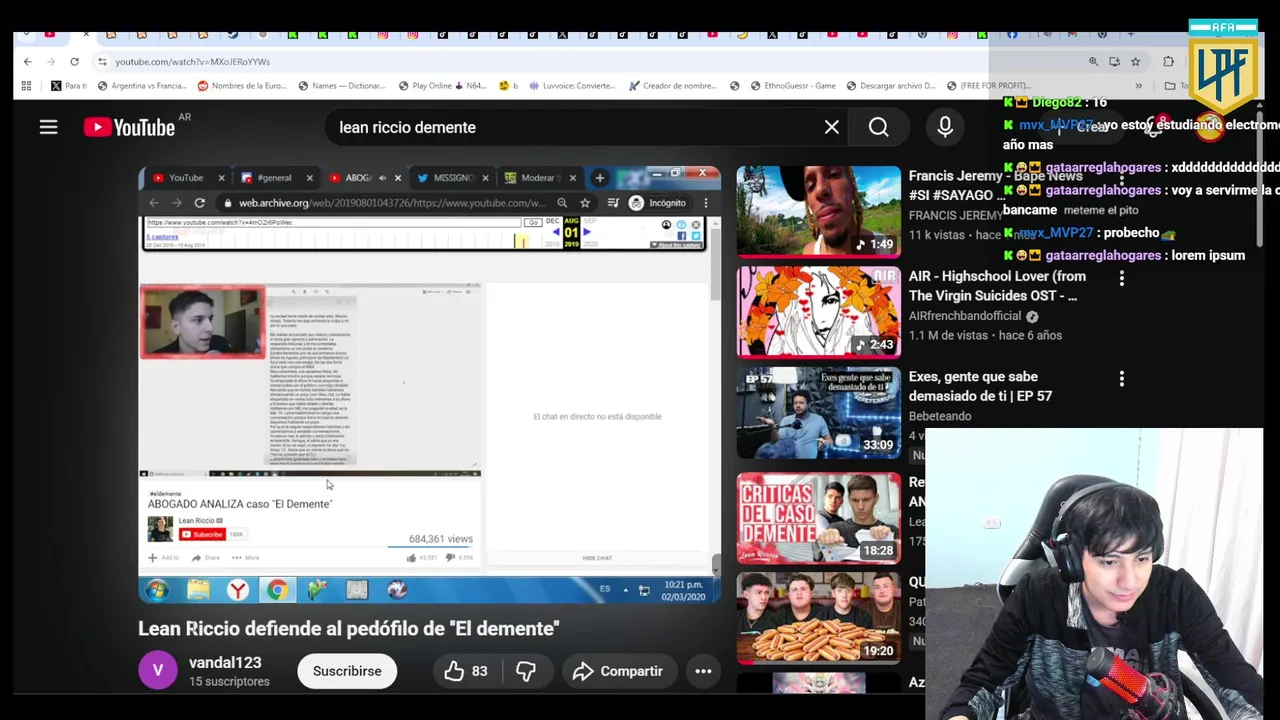Image resolution: width=1280 pixels, height=720 pixels.
Task: Open the AIR Highschool Lover 2:43 thumbnail
Action: click(x=818, y=312)
